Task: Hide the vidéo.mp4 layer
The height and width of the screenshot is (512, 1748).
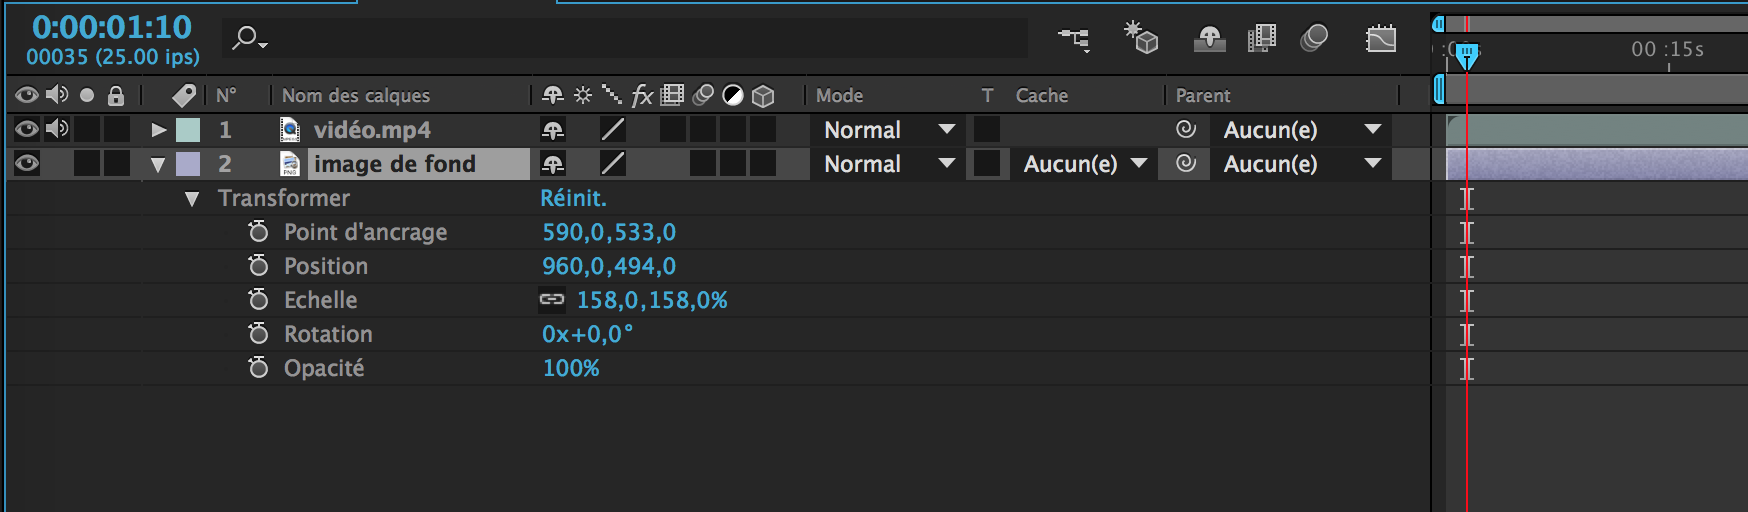Action: point(27,129)
